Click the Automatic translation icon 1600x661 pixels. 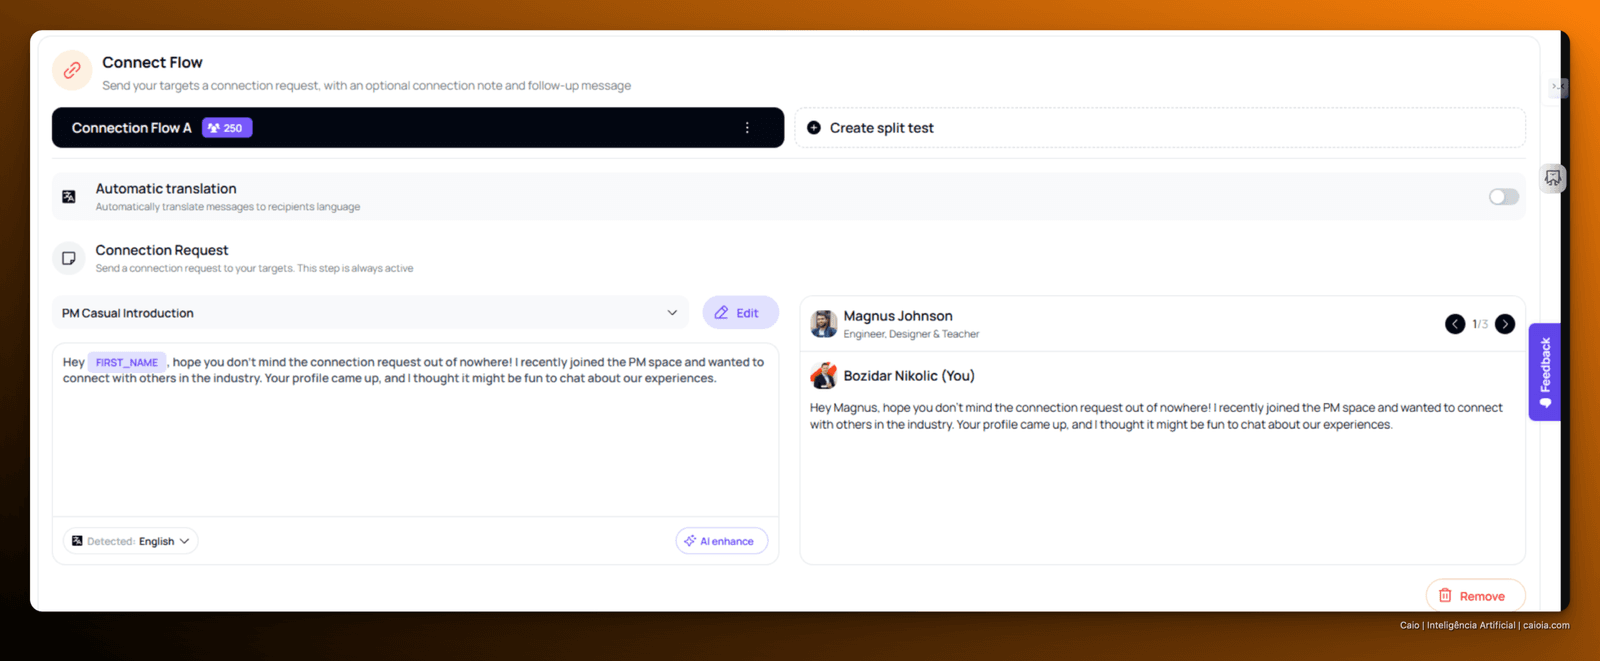point(69,197)
